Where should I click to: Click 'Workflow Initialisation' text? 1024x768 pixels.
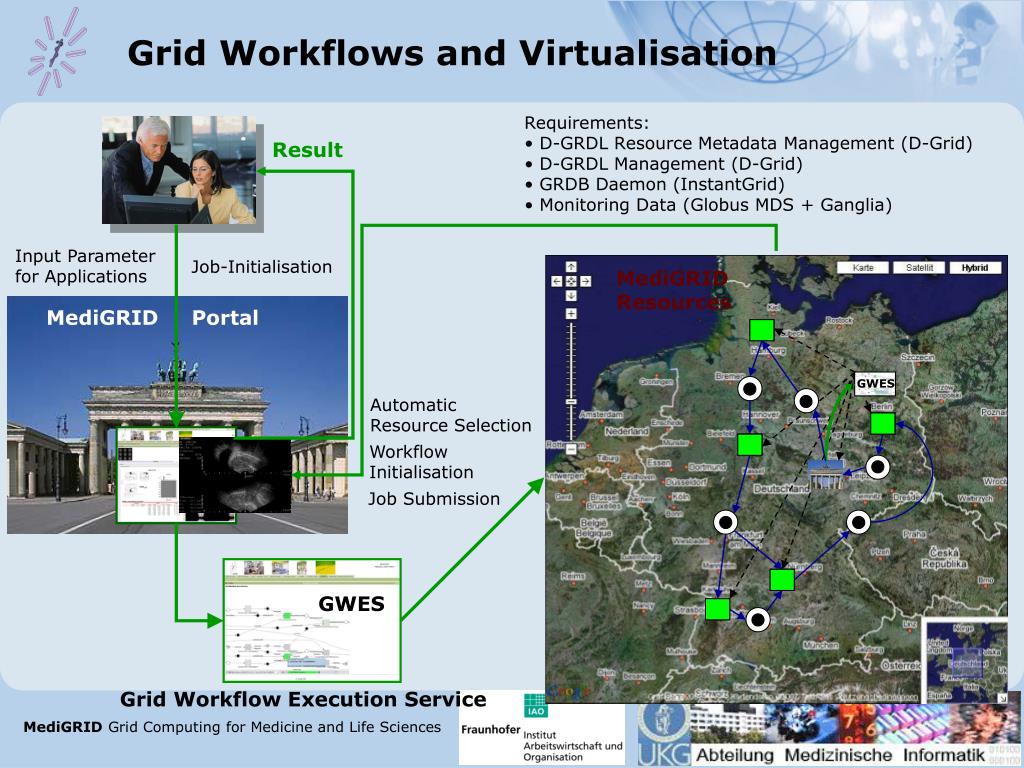tap(421, 462)
